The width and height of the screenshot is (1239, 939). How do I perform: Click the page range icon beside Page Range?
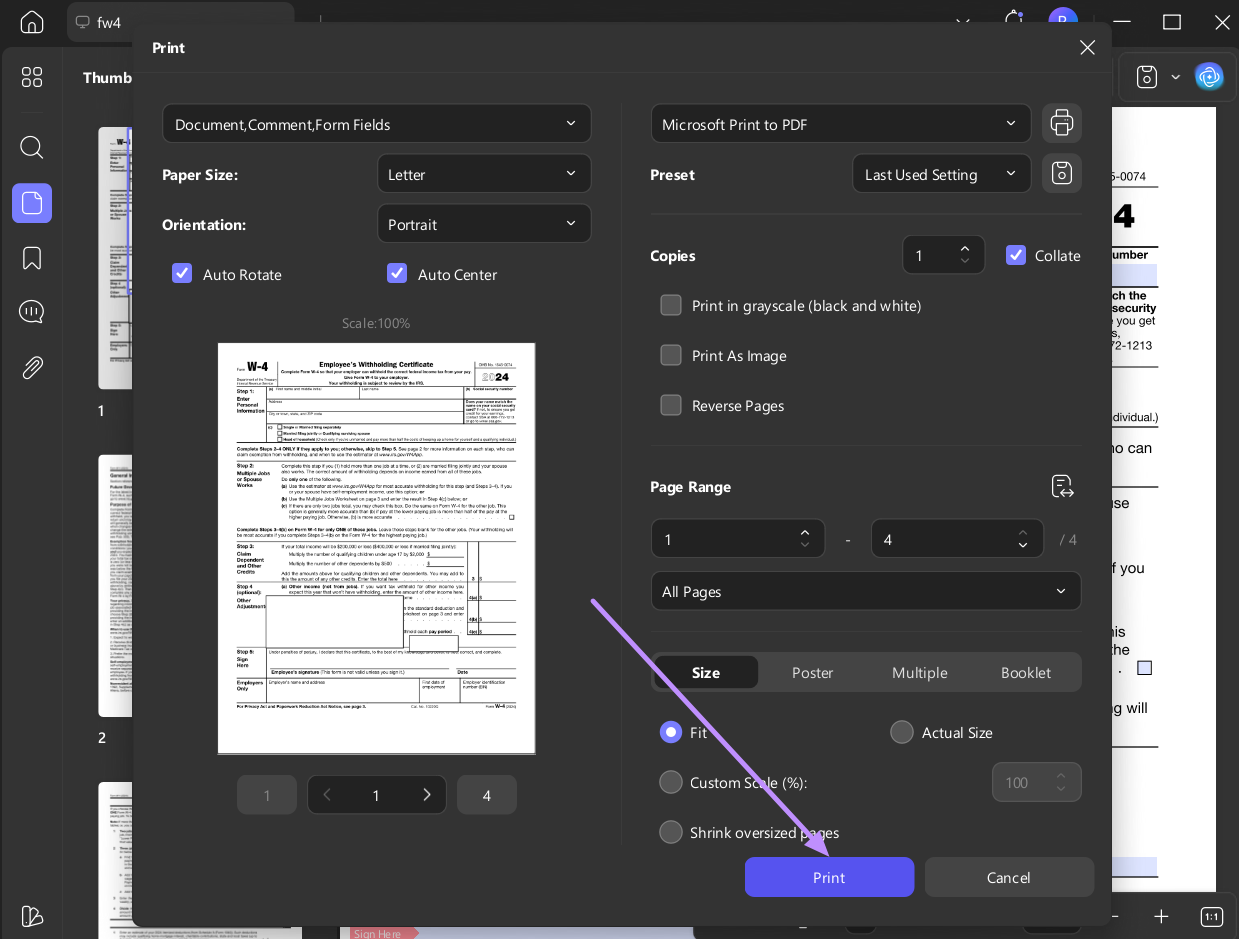point(1061,486)
